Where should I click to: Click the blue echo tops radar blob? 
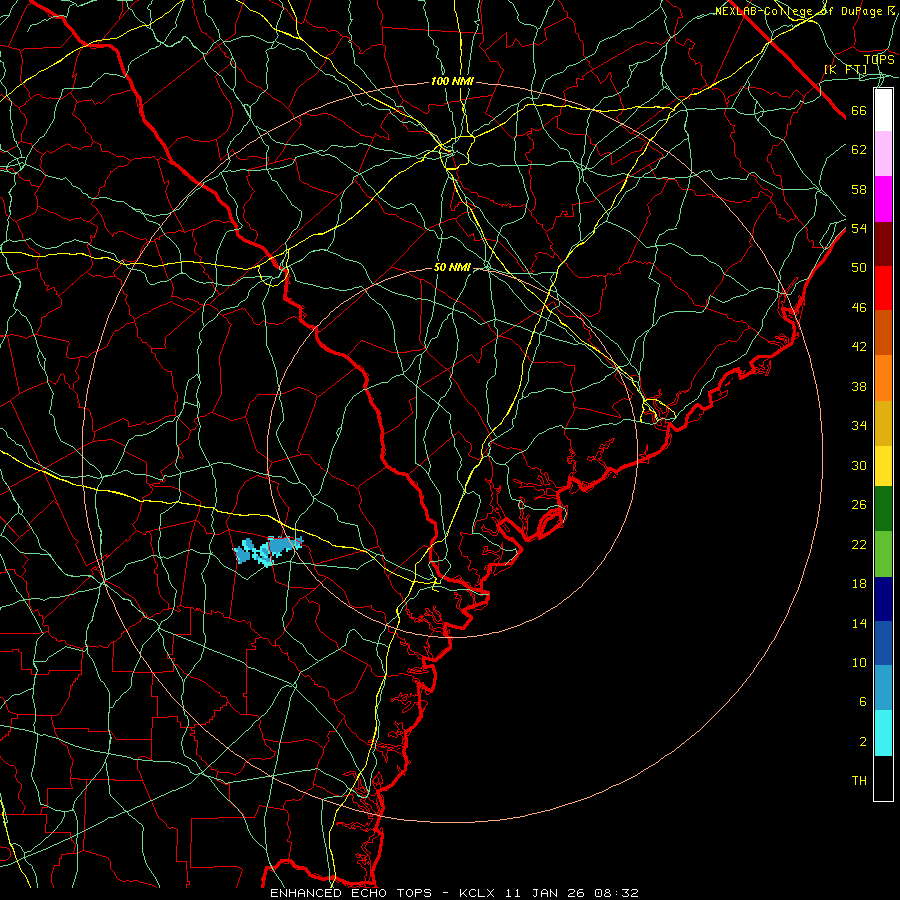(x=267, y=551)
